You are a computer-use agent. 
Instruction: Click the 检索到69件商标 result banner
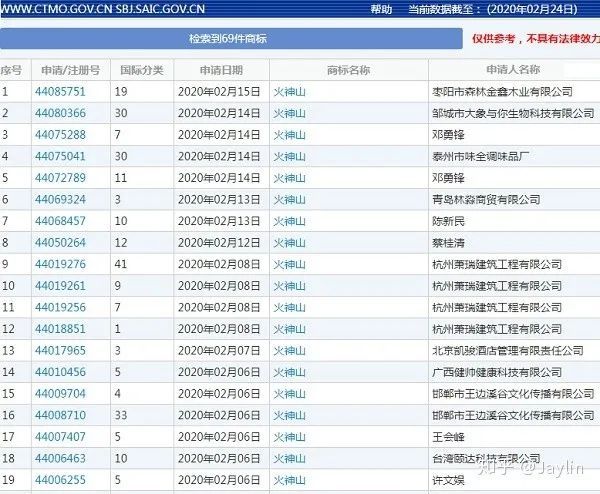[x=231, y=38]
